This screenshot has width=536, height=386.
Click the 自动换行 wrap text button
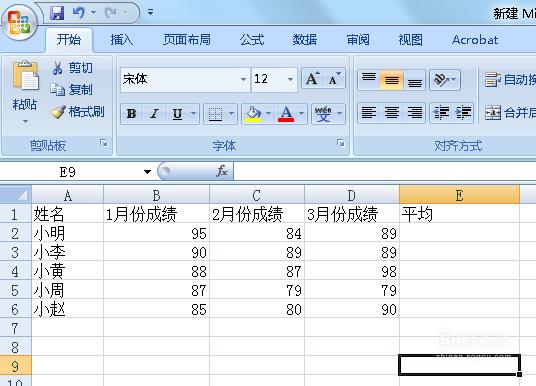pos(510,80)
